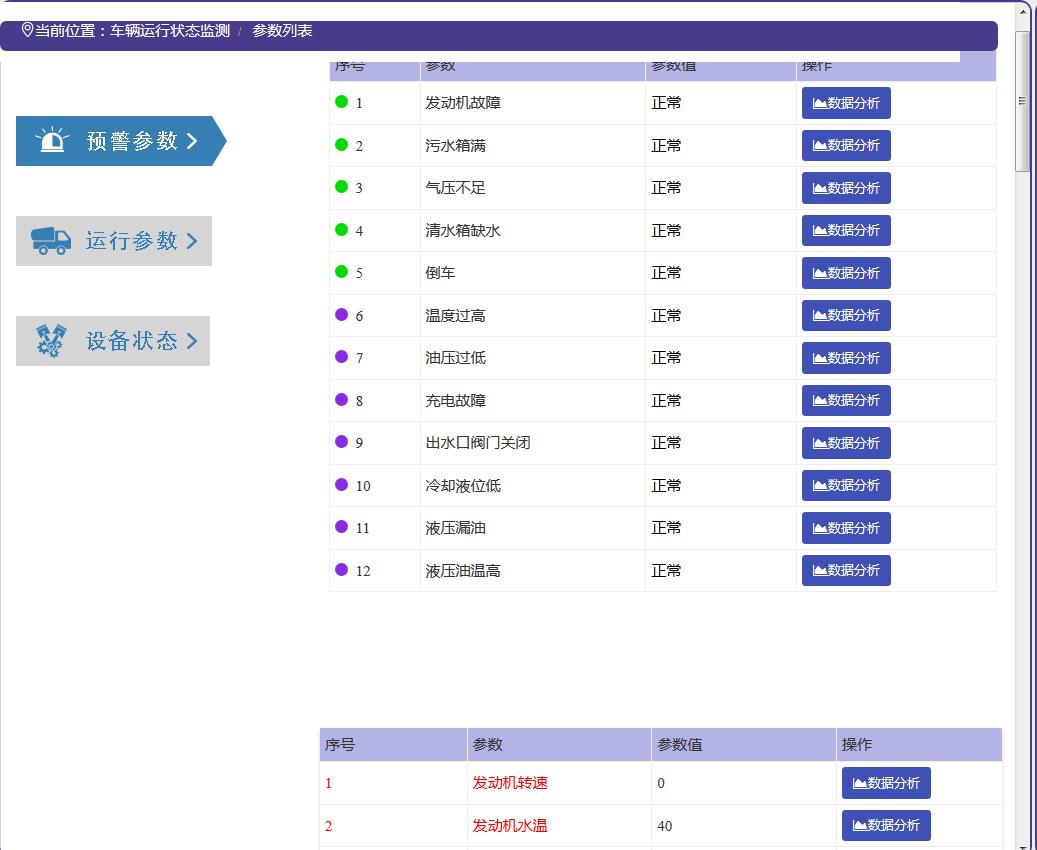Click the truck icon beside 运行参数
The width and height of the screenshot is (1037, 850).
(51, 241)
